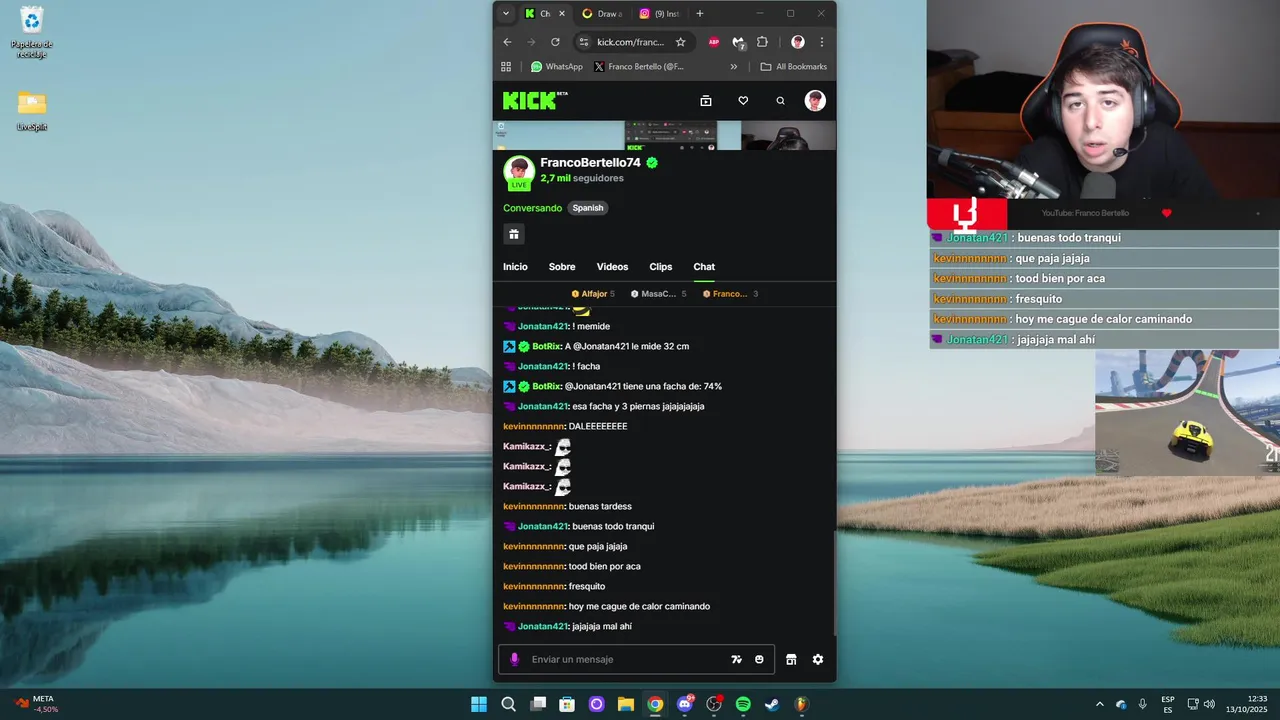Open the Chrome profile avatar
Image resolution: width=1280 pixels, height=720 pixels.
click(798, 42)
